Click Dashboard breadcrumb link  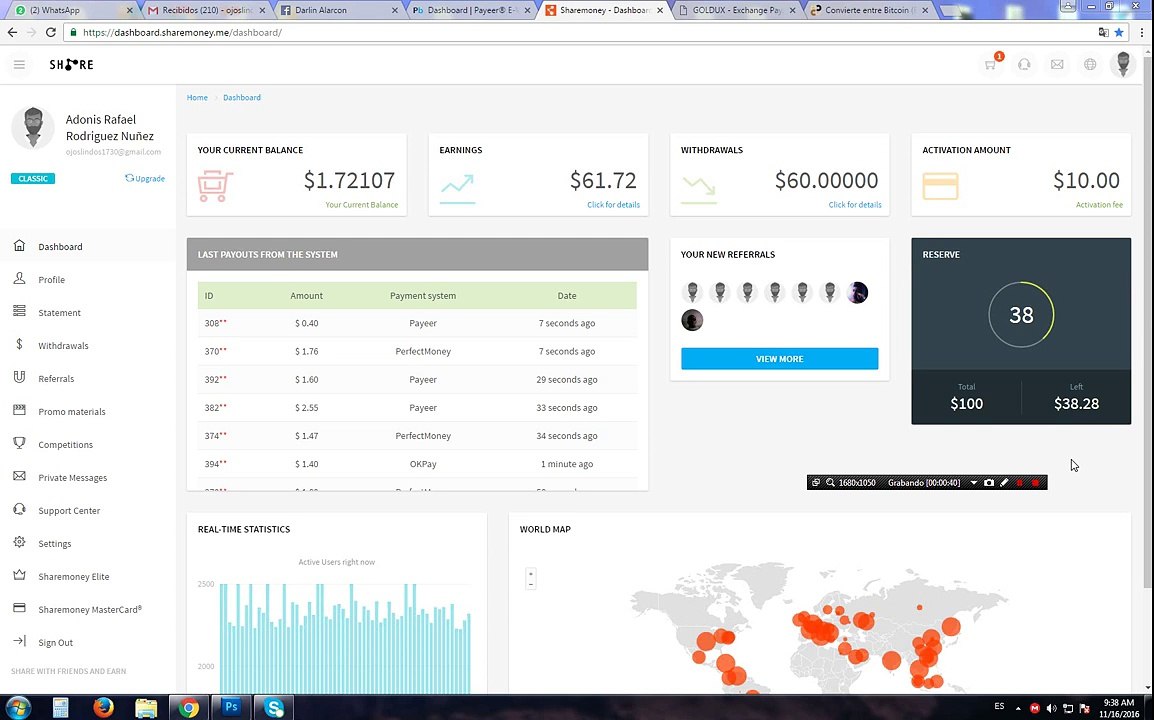coord(242,97)
